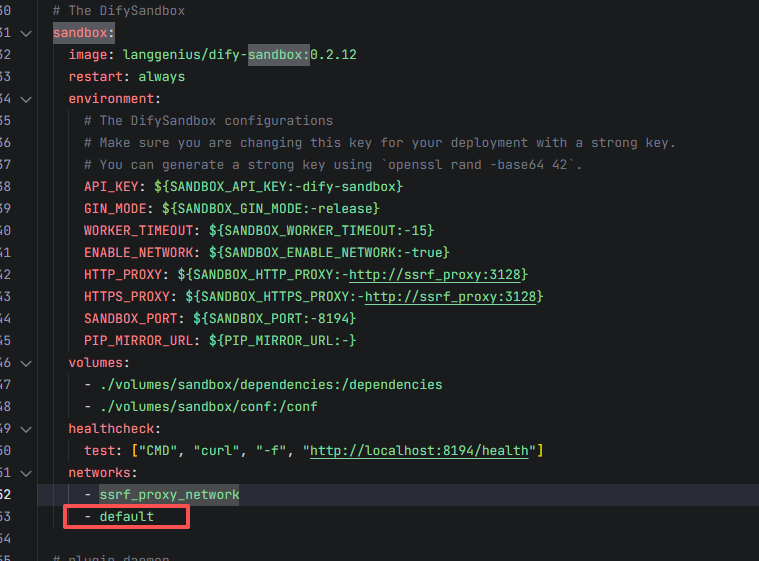The width and height of the screenshot is (759, 561).
Task: Click the "curl" string in test array
Action: (216, 451)
